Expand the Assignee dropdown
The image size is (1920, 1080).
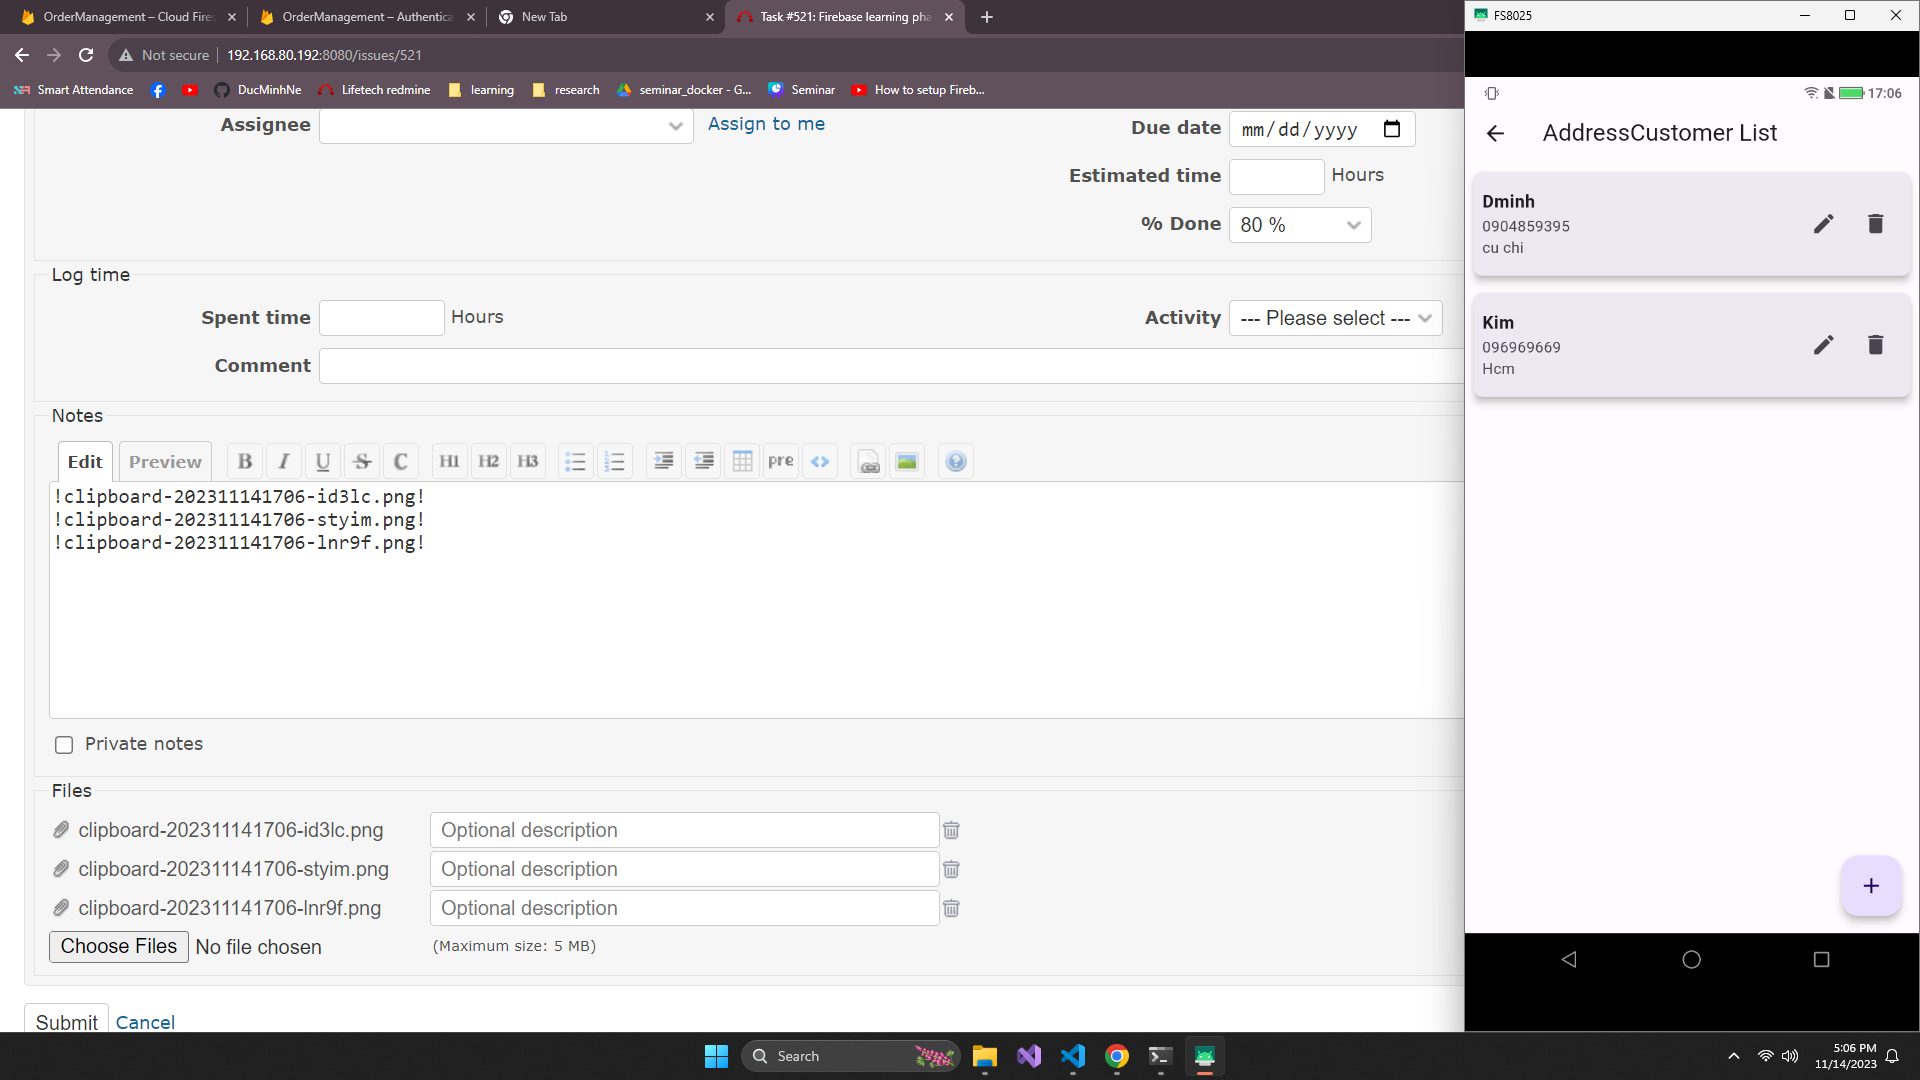pos(505,126)
